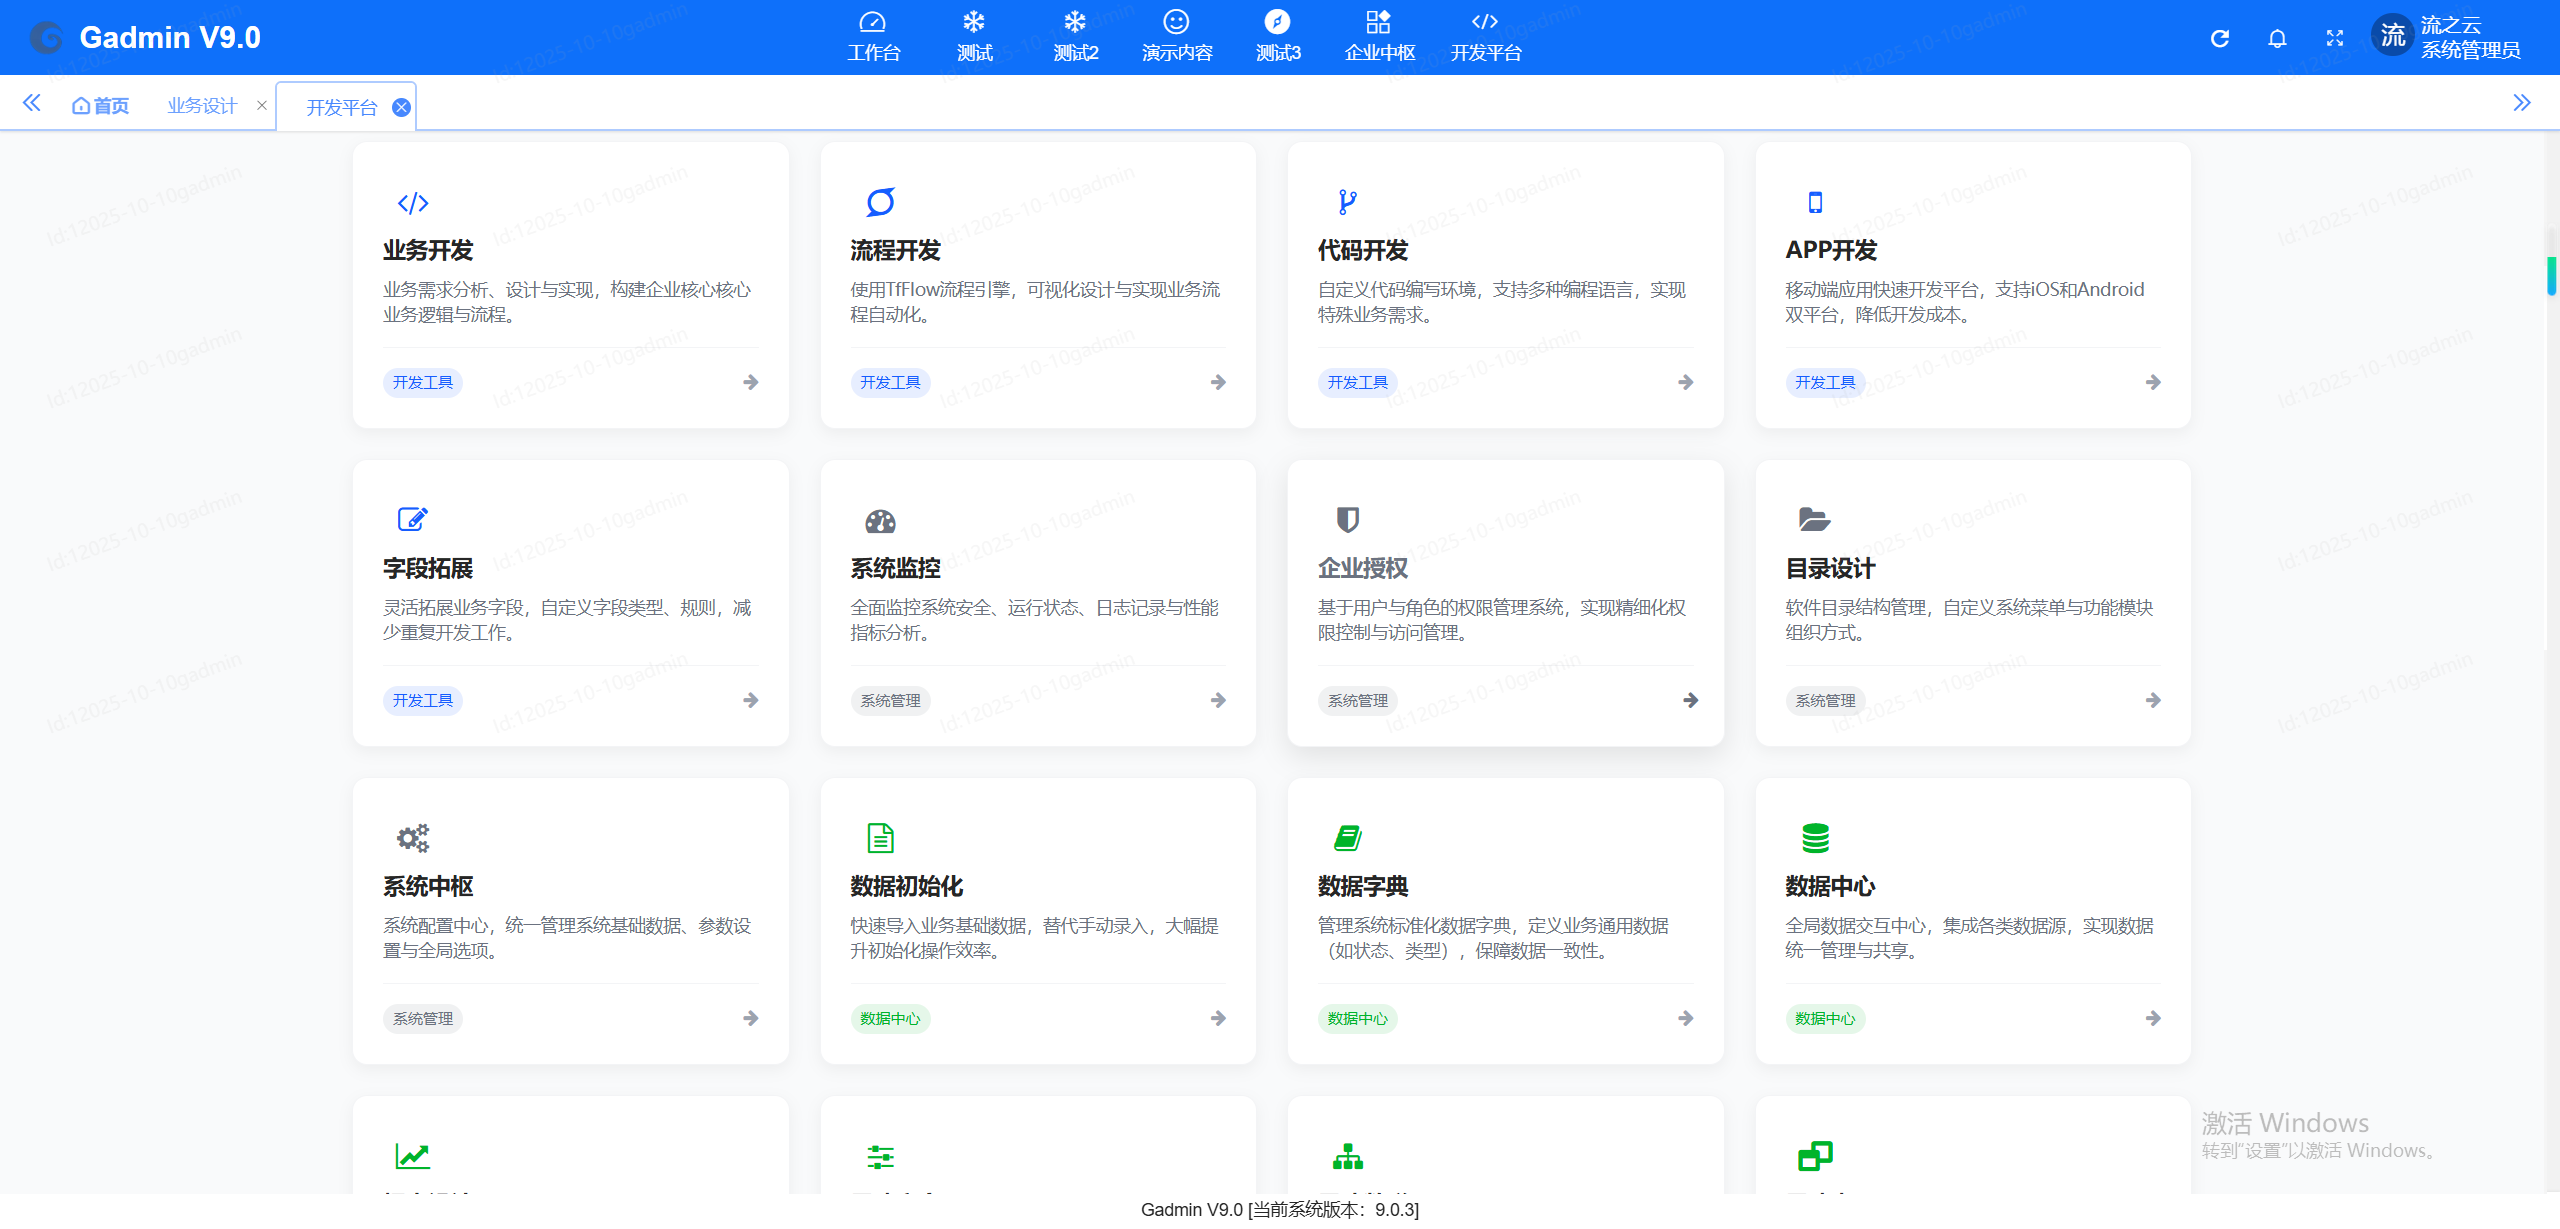Click the 系统中枢 gears icon
Screen dimensions: 2560x1229
(413, 838)
